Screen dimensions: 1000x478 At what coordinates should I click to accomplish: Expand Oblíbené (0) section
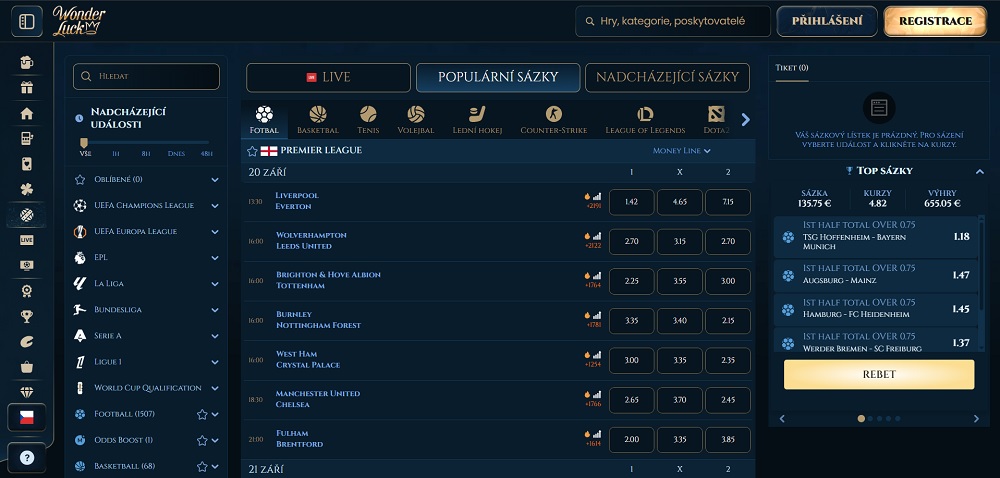pos(215,180)
